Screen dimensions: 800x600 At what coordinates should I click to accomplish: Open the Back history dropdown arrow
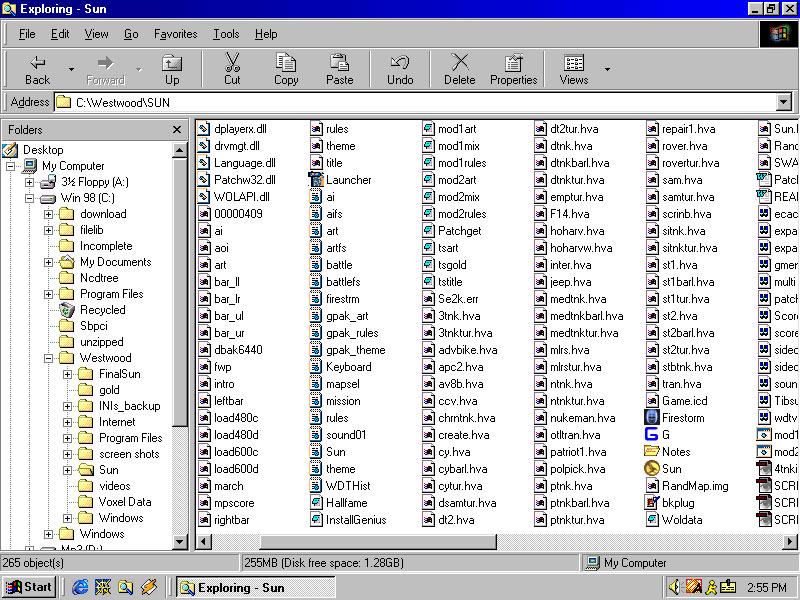pyautogui.click(x=71, y=69)
